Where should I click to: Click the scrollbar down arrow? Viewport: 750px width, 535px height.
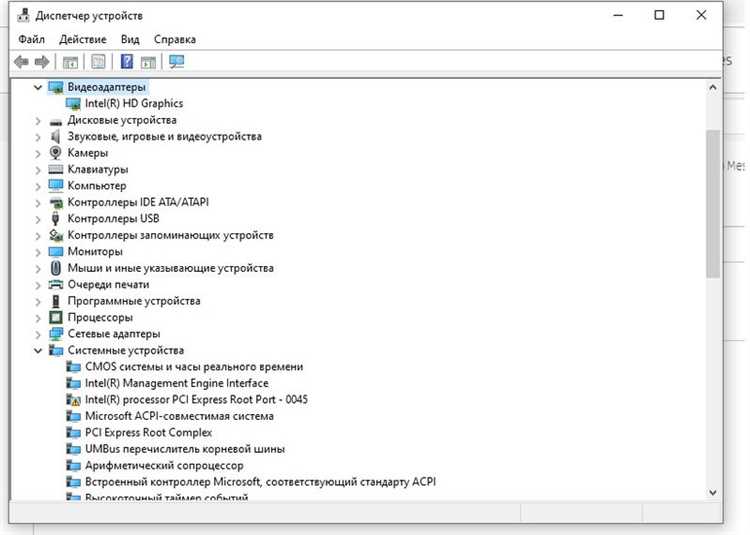coord(713,492)
